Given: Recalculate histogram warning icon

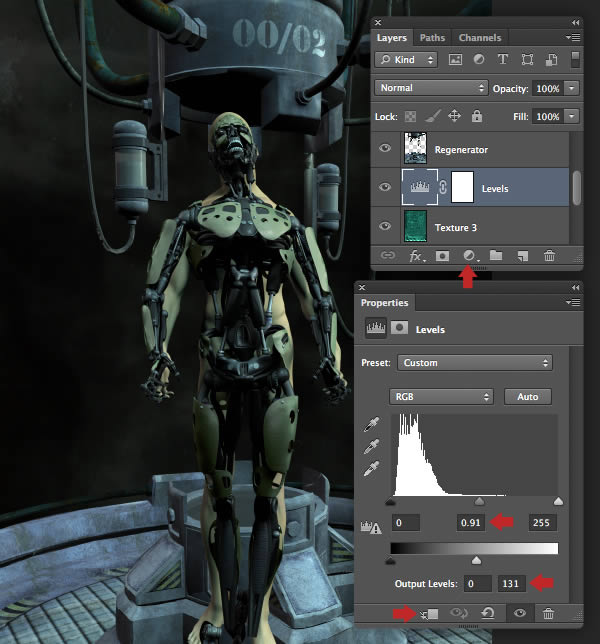Looking at the screenshot, I should (x=371, y=527).
